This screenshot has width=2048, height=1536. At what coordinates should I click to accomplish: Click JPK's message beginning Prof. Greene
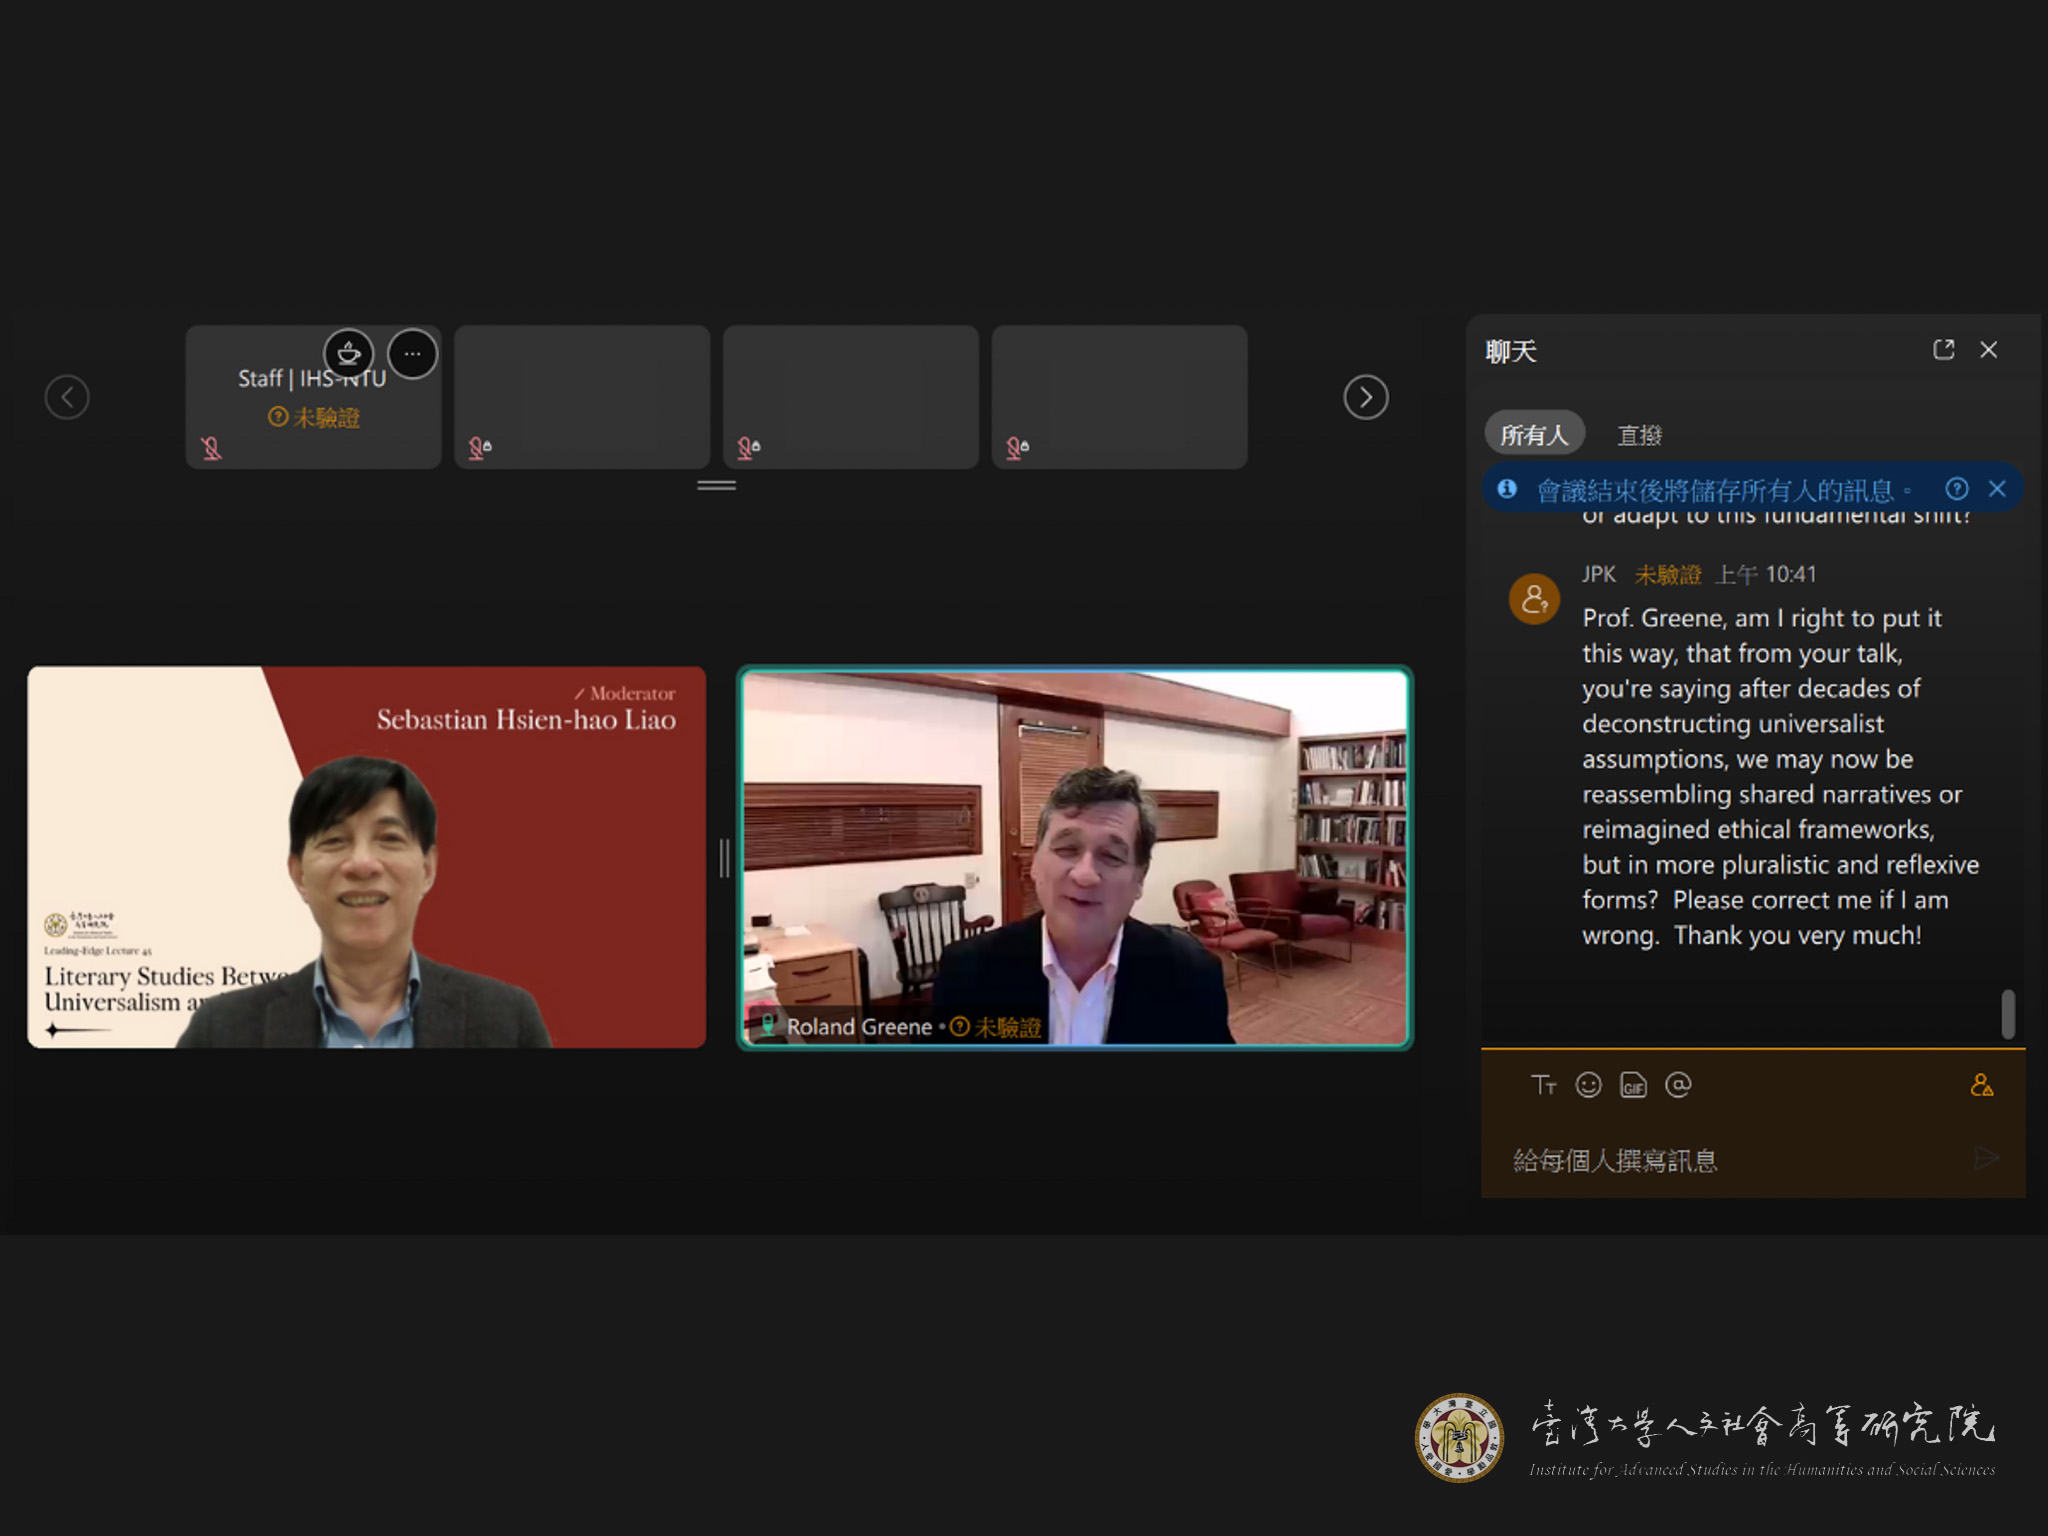[1780, 776]
